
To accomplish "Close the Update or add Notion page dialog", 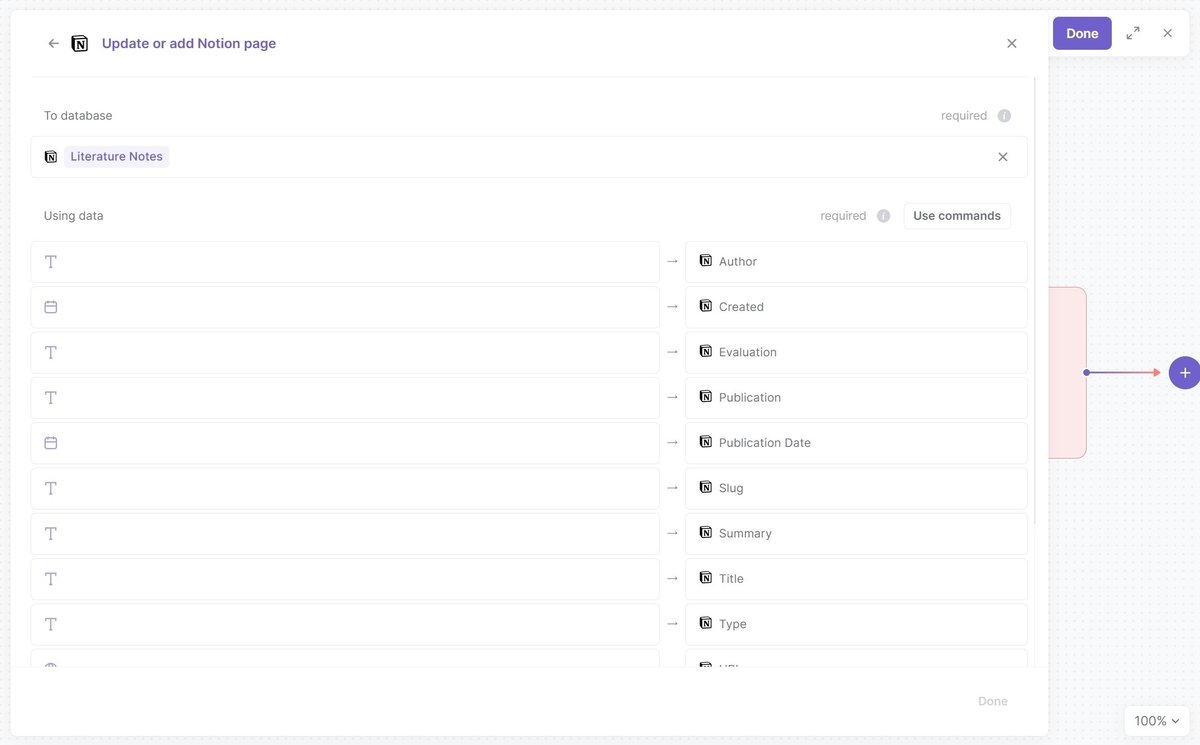I will tap(1012, 44).
